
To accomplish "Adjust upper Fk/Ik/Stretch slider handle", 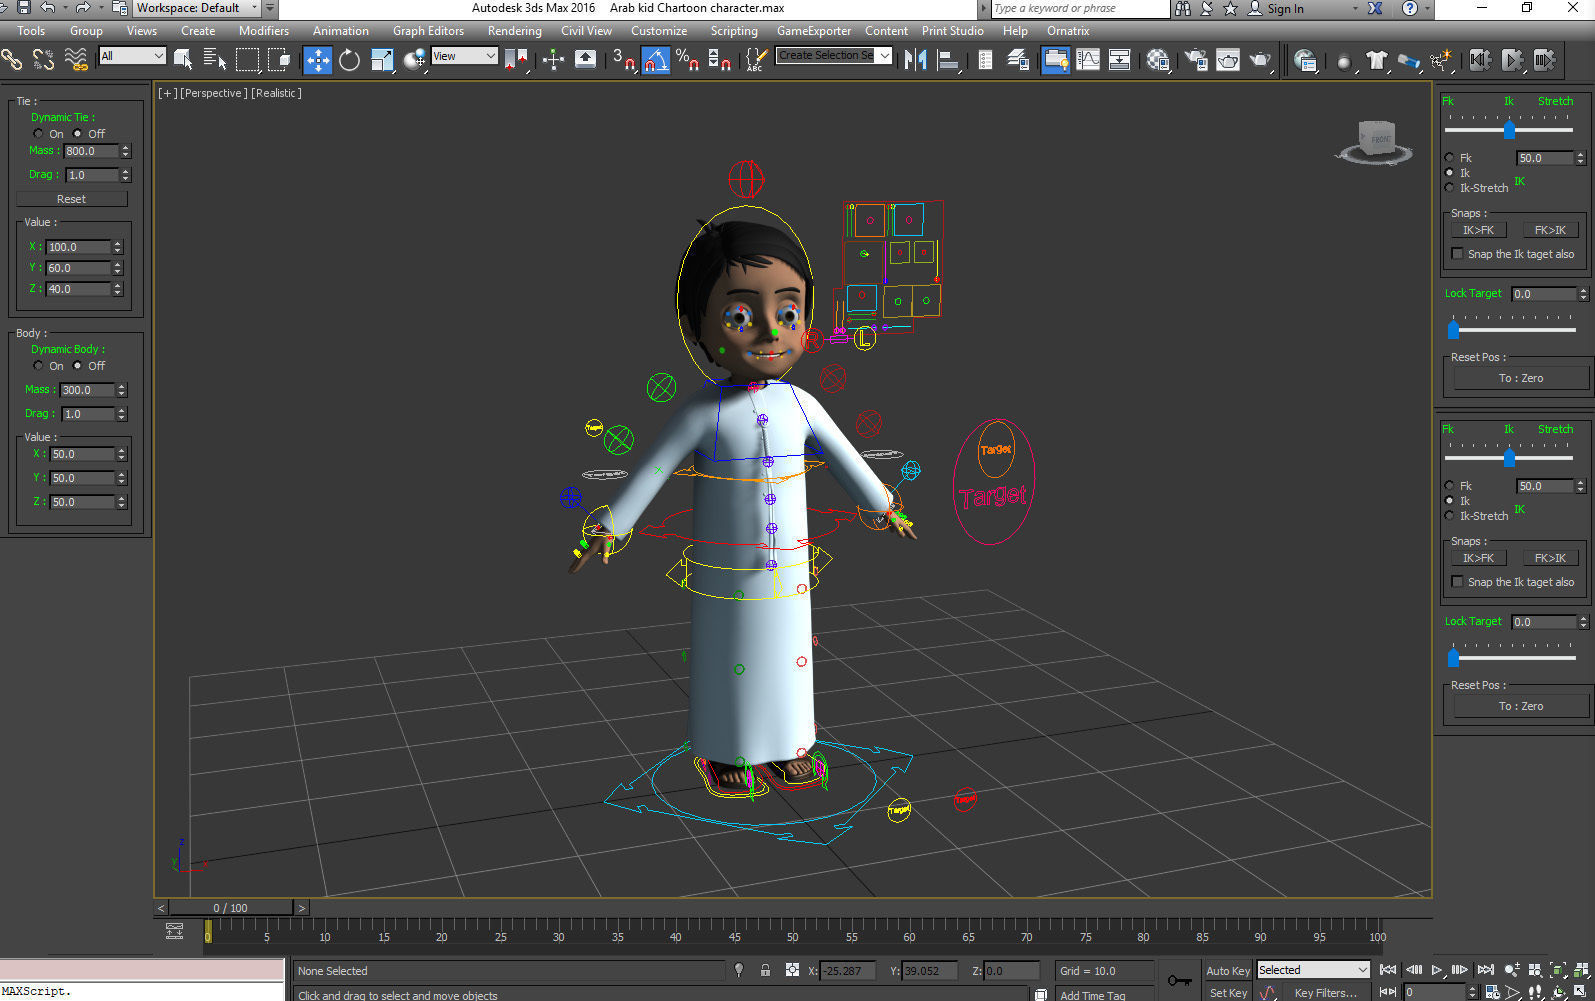I will coord(1509,130).
